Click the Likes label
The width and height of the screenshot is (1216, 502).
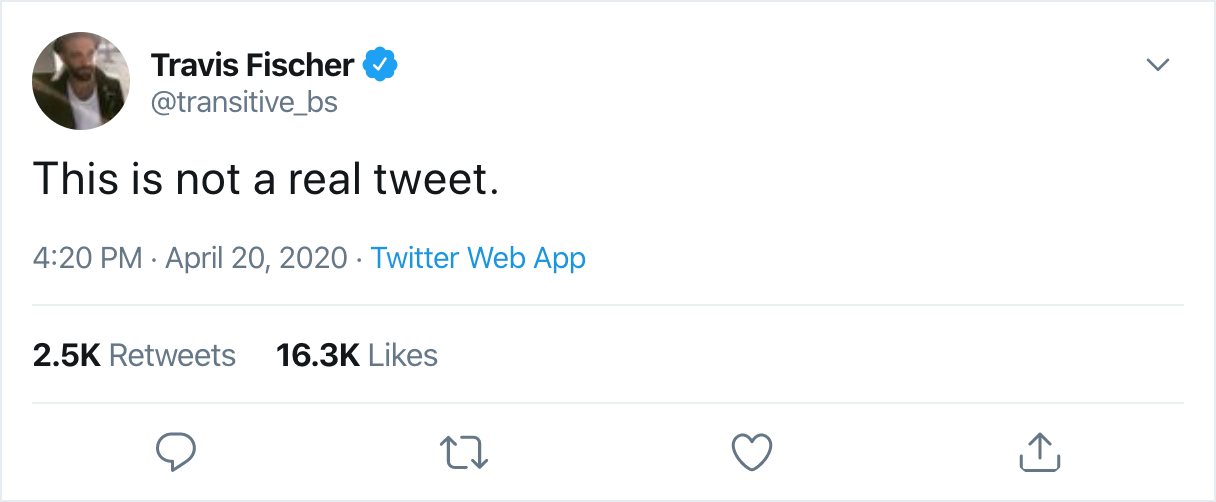click(x=403, y=355)
